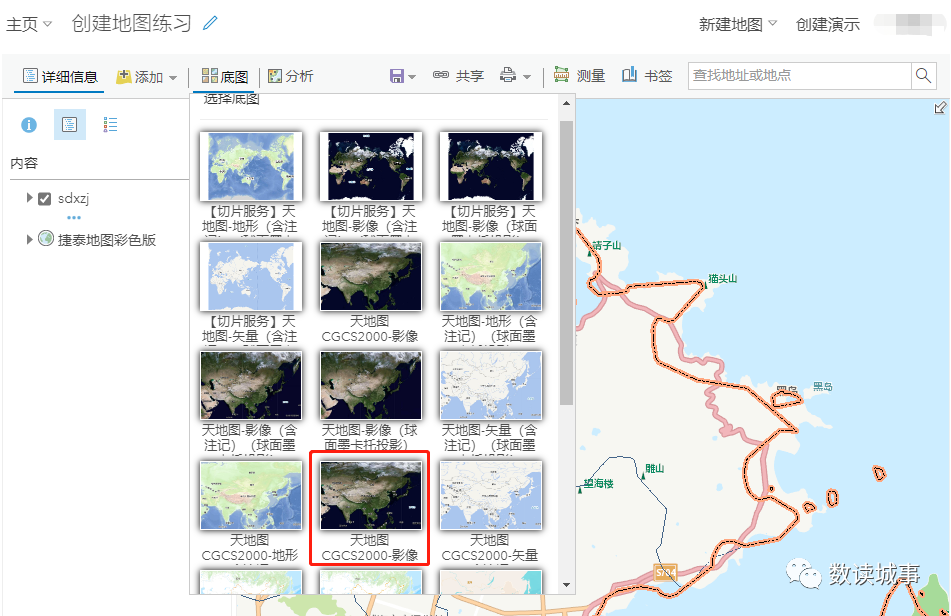
Task: Open the 添加 add layer menu
Action: (147, 77)
